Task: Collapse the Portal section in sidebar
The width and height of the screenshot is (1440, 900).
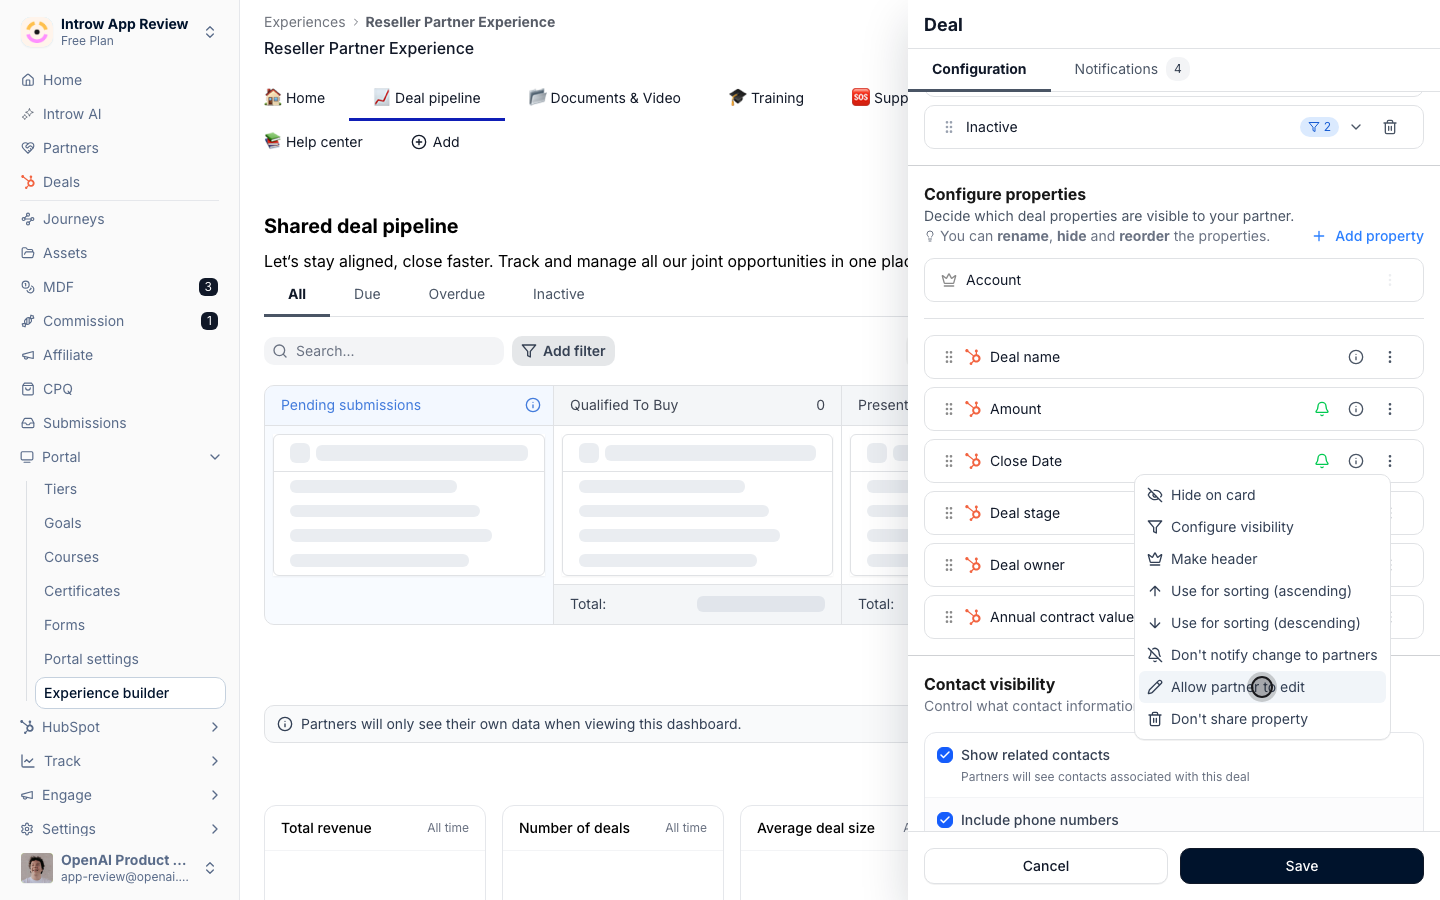Action: click(x=215, y=457)
